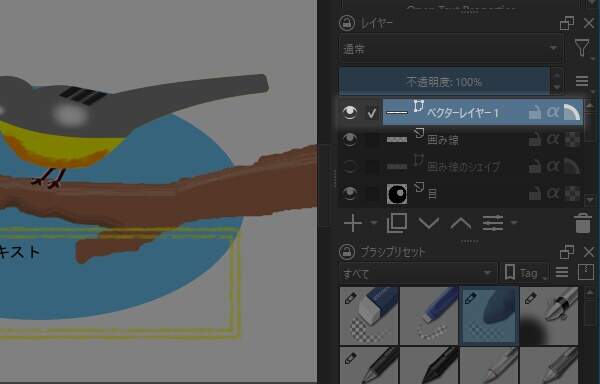The width and height of the screenshot is (600, 384).
Task: Select the white block eraser brush preset
Action: coord(370,316)
